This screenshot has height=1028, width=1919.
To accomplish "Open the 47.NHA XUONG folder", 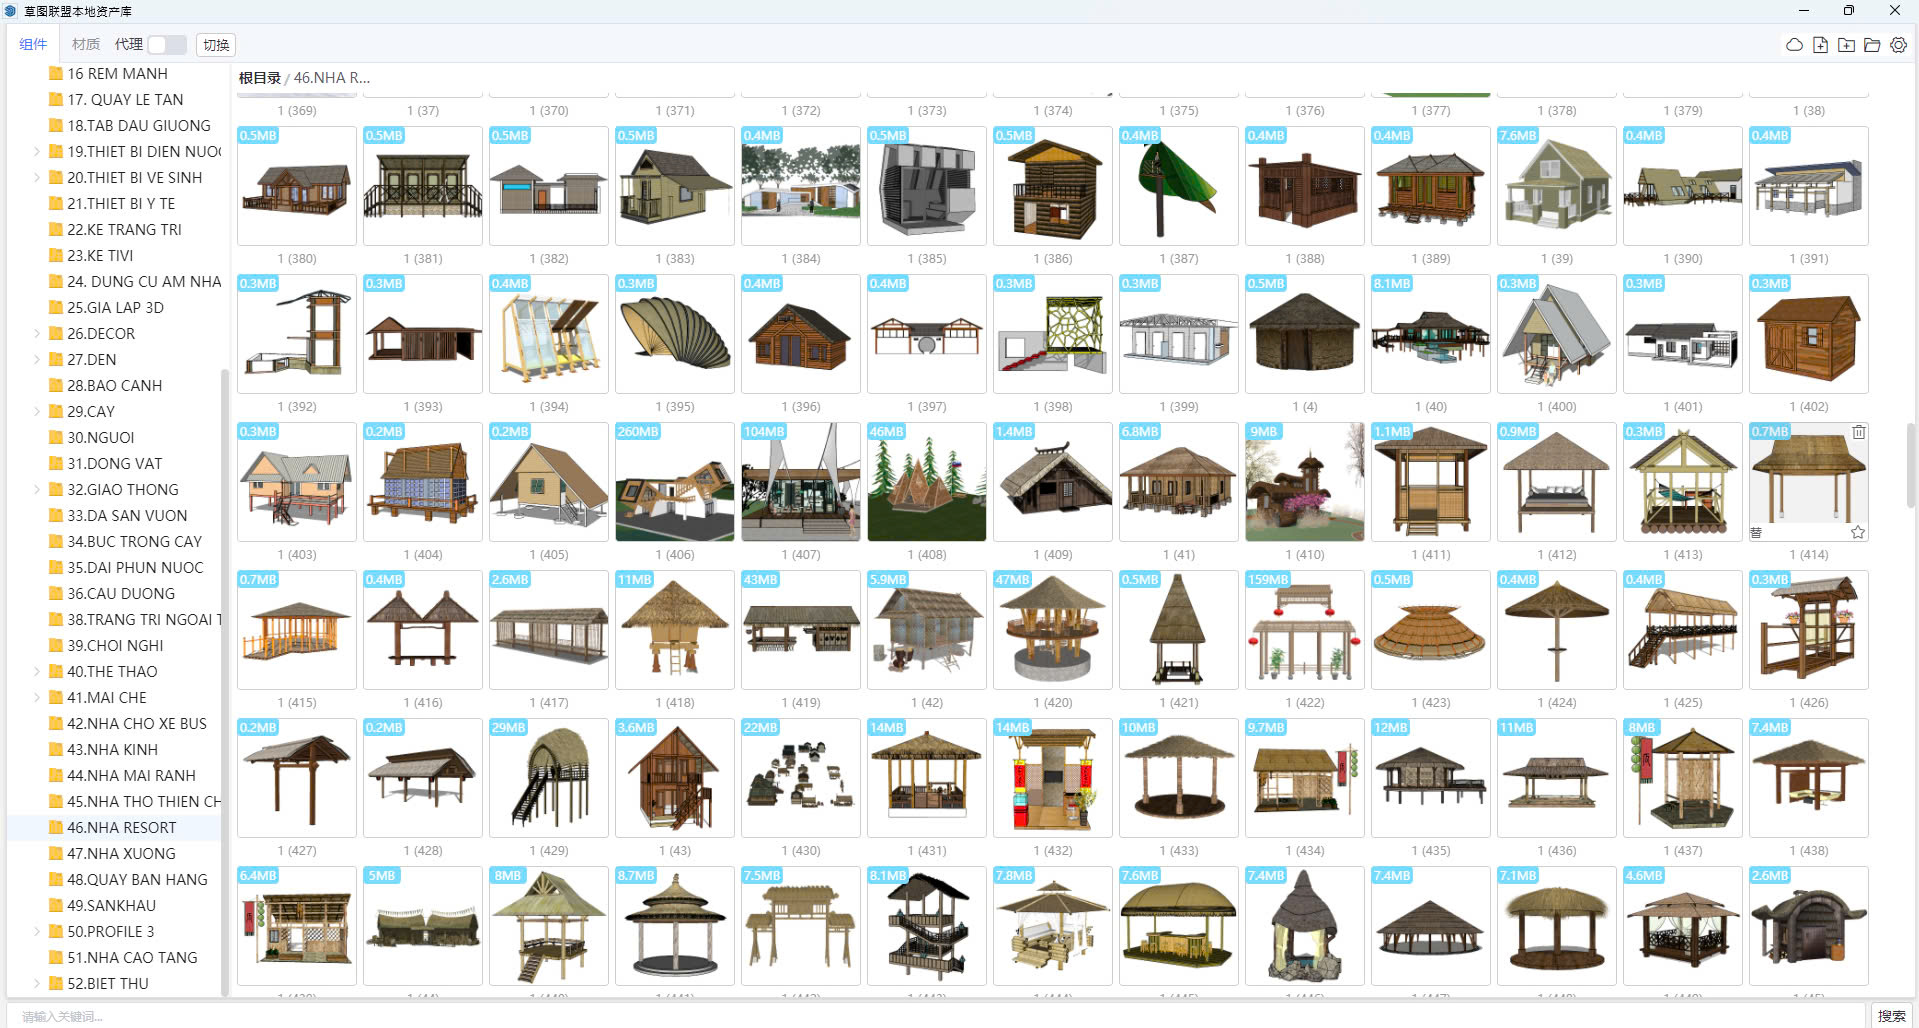I will [x=121, y=854].
